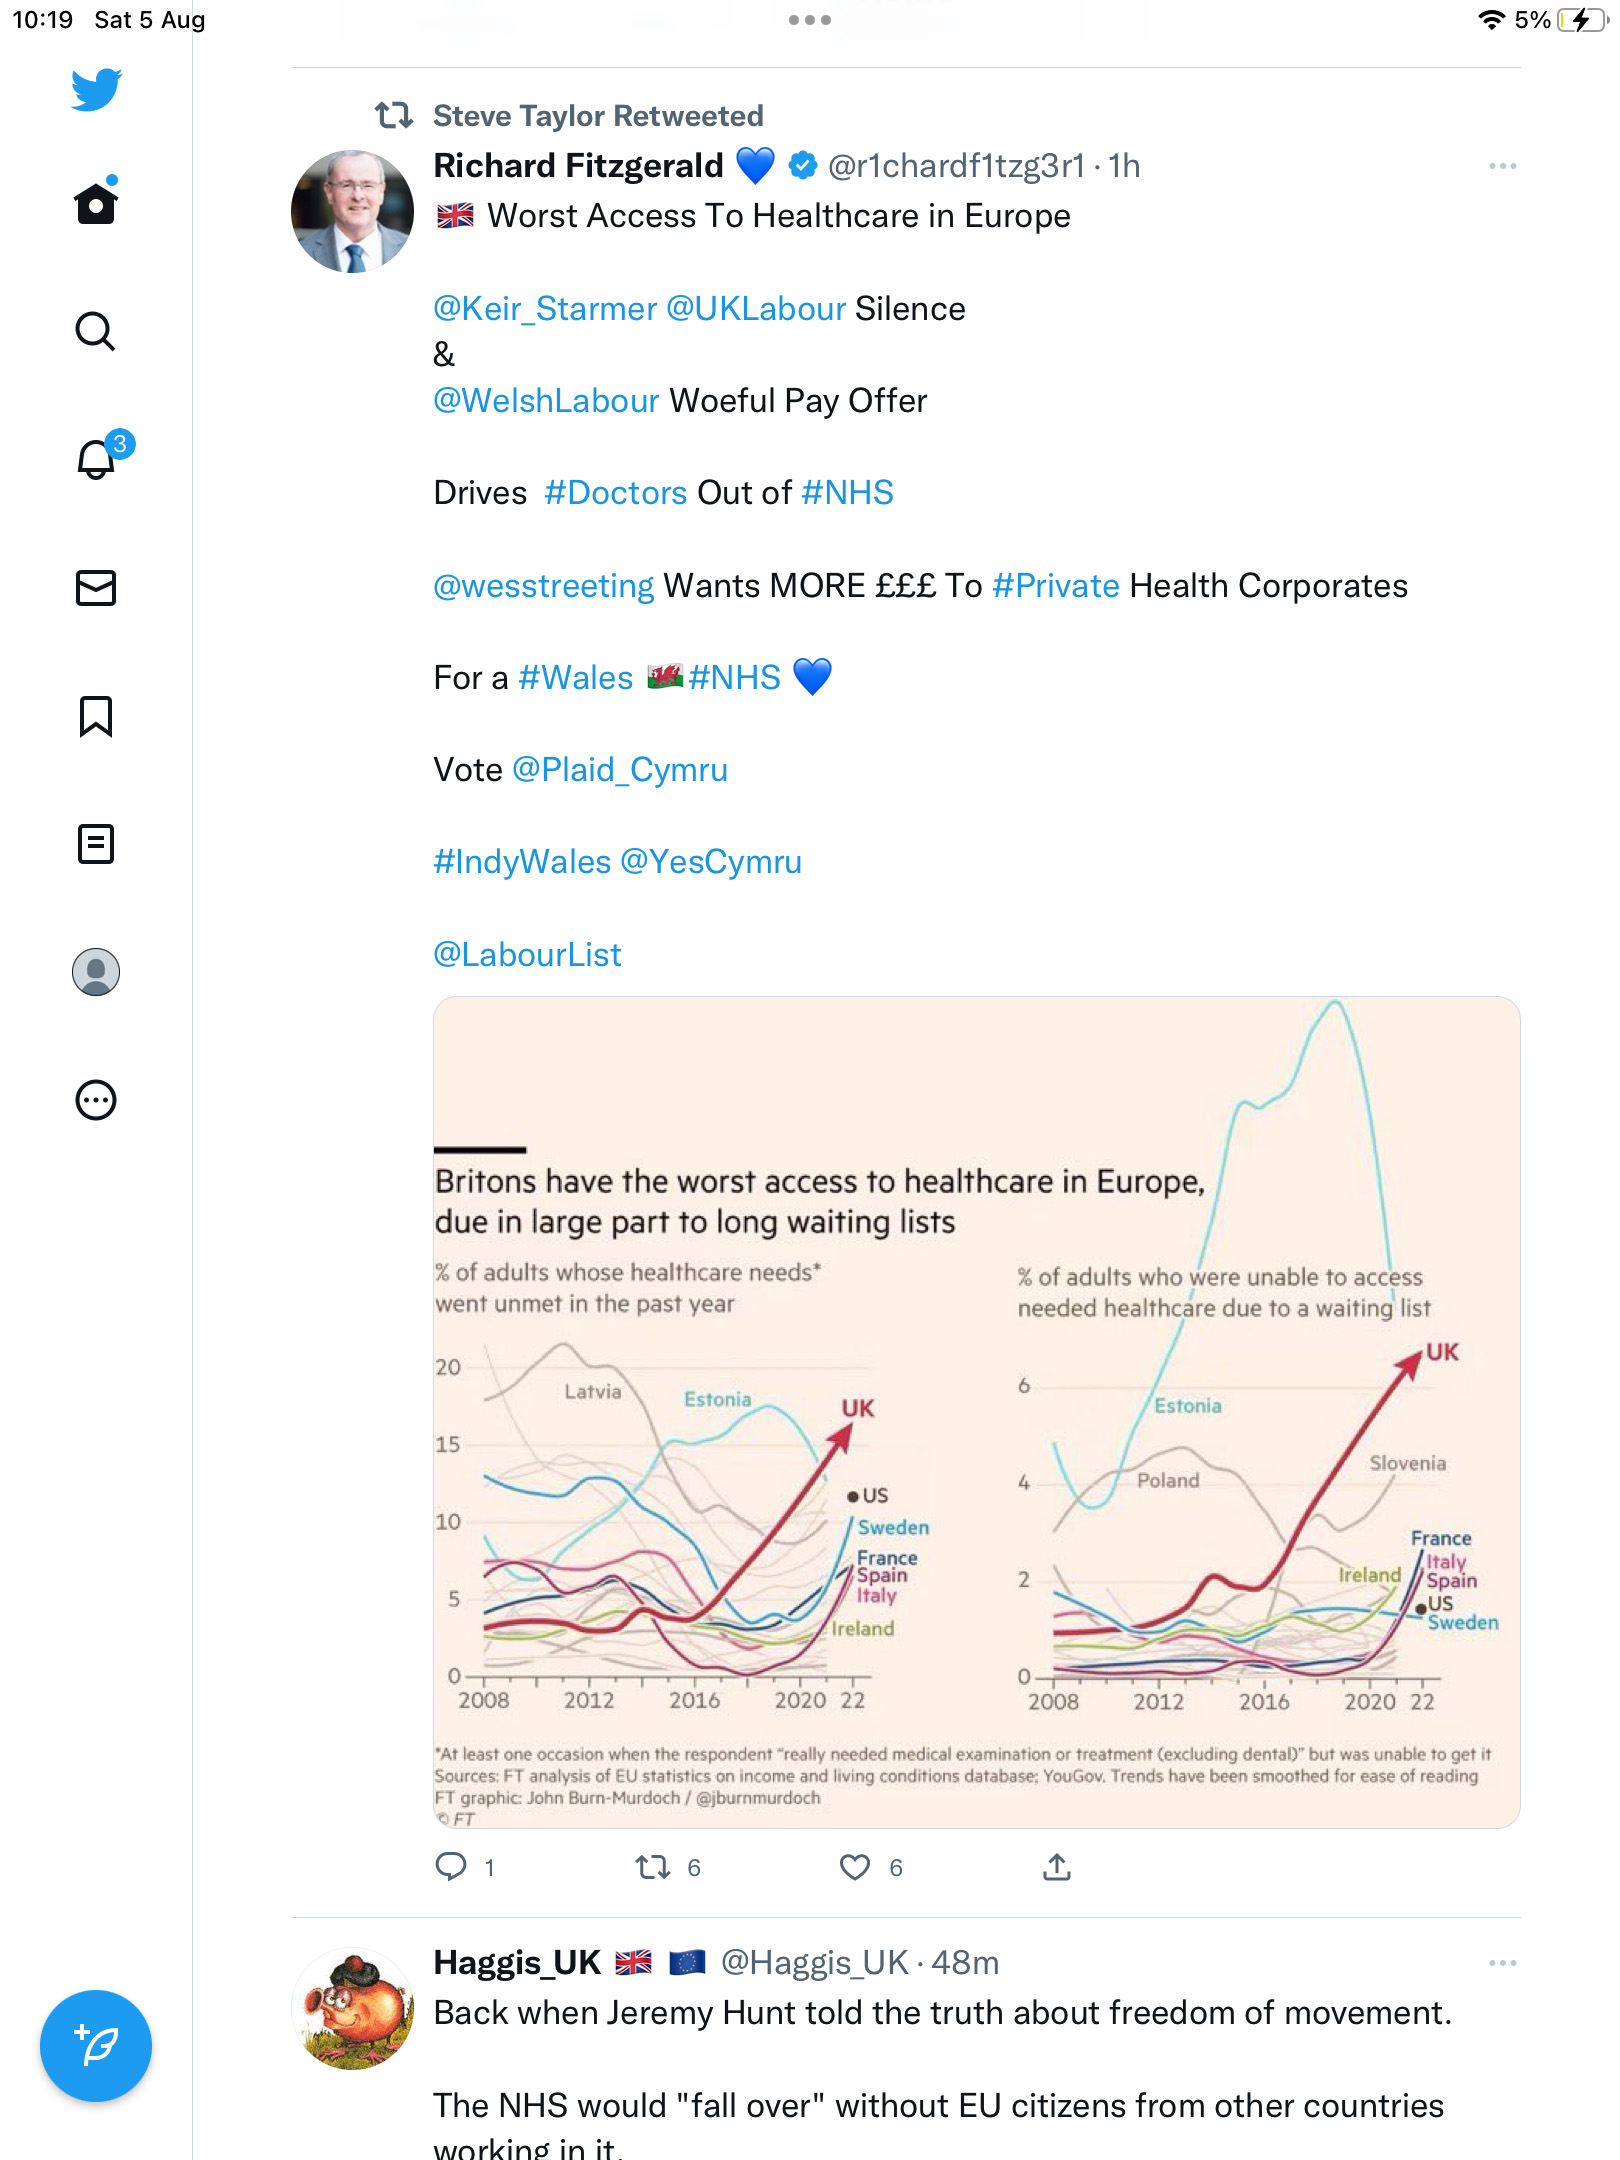Open the @Plaid_Cymru mention link
Screen dimensions: 1620x2160
[620, 770]
